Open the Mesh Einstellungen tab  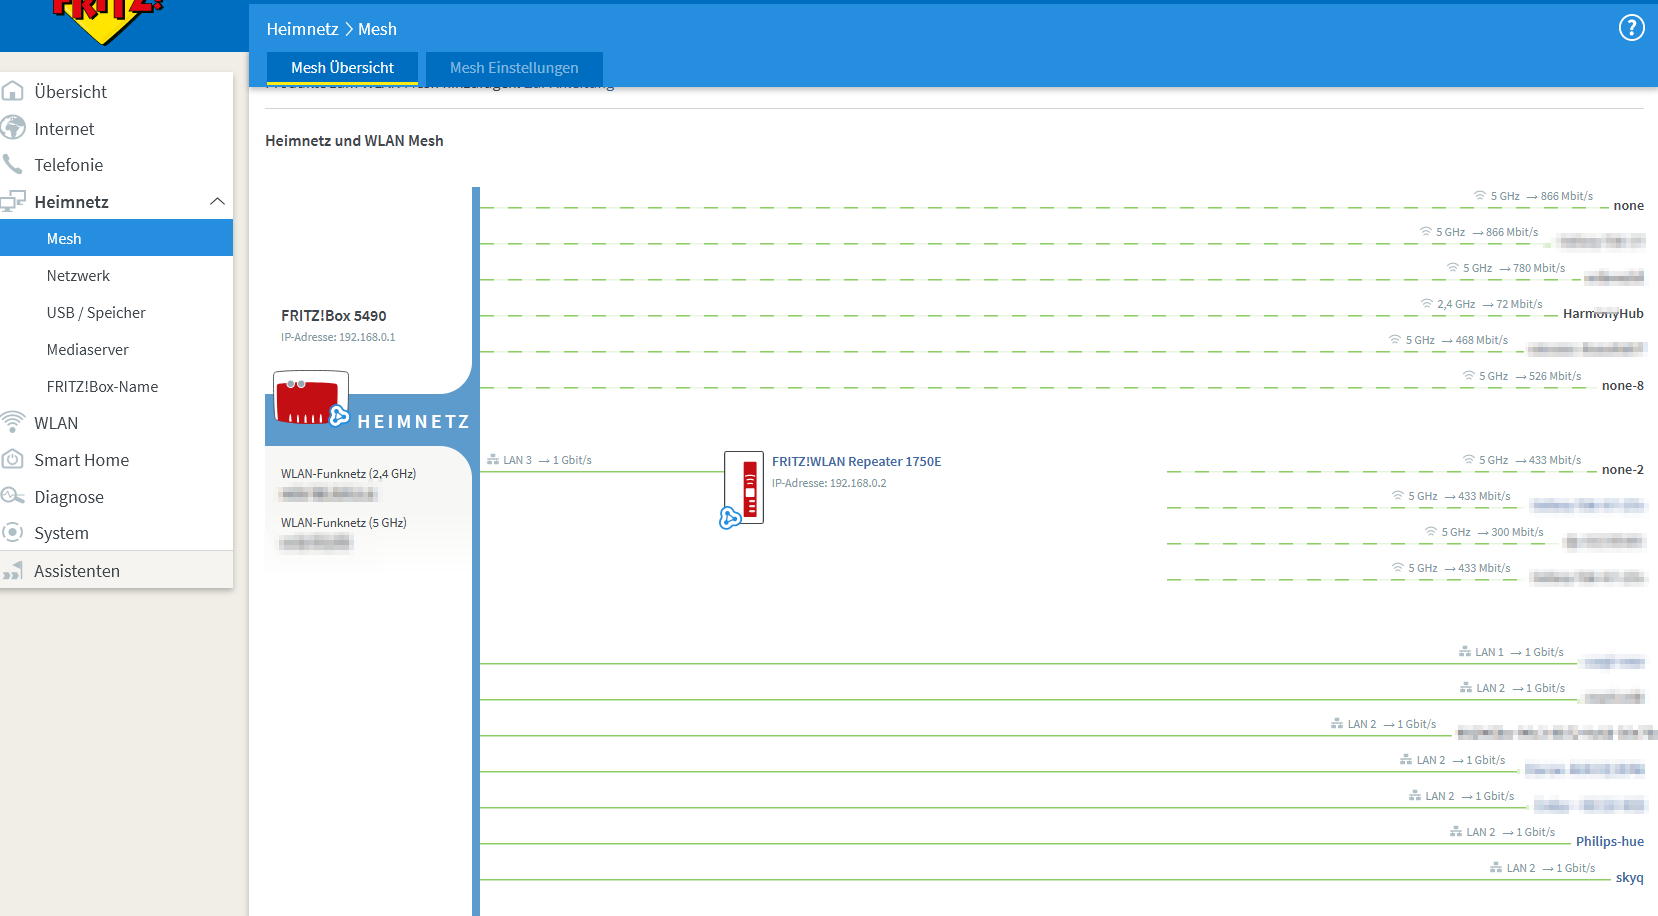click(x=514, y=68)
